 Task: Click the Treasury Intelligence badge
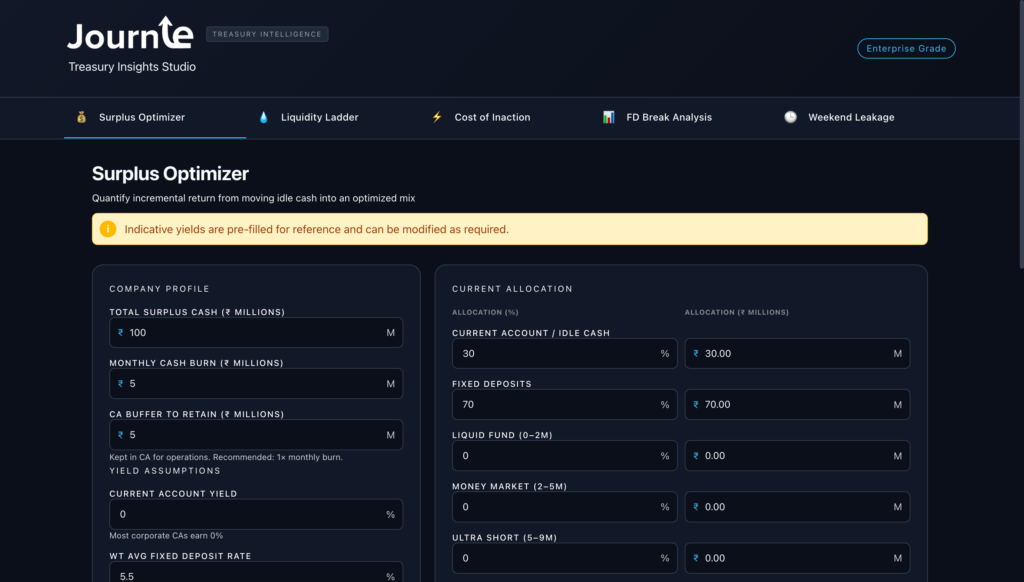point(267,34)
